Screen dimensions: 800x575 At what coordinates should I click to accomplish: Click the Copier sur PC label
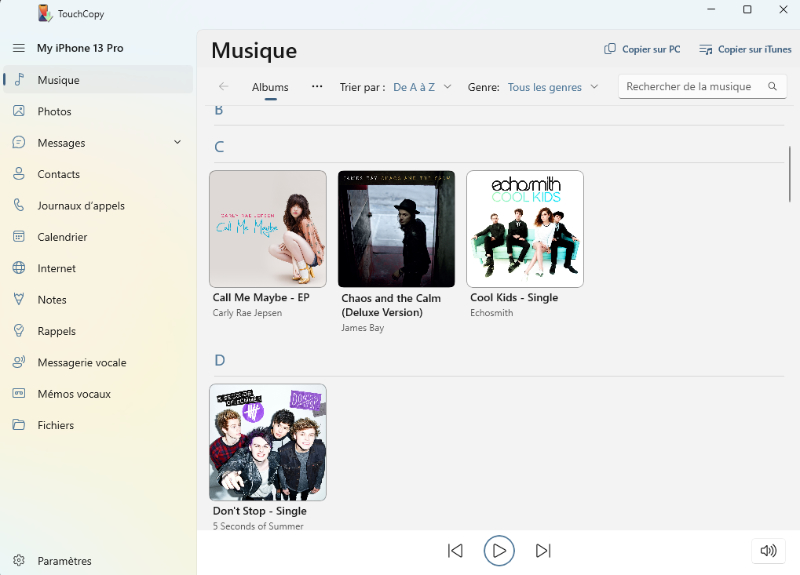651,49
